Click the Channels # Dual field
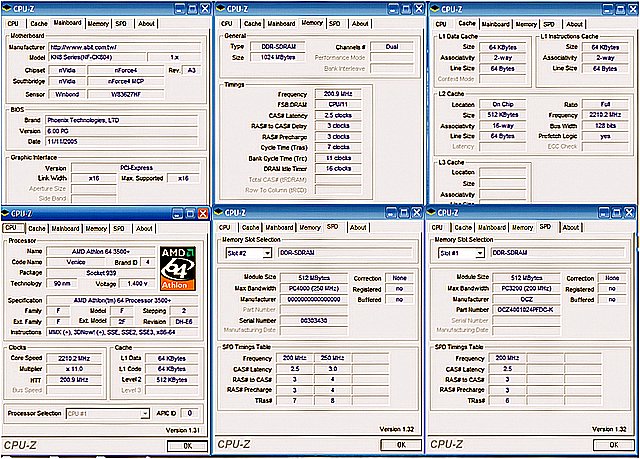This screenshot has height=459, width=640. tap(391, 47)
